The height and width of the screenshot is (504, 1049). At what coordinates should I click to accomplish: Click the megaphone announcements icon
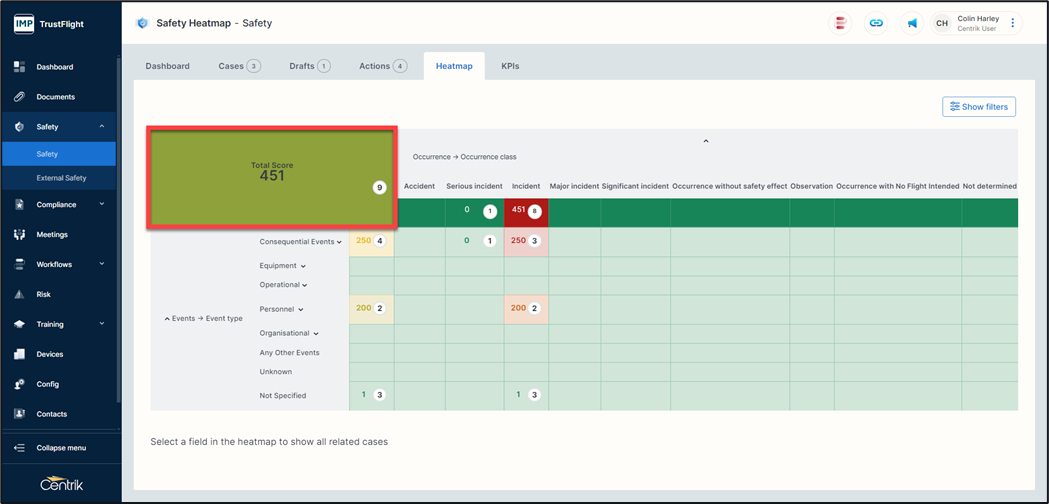(912, 23)
